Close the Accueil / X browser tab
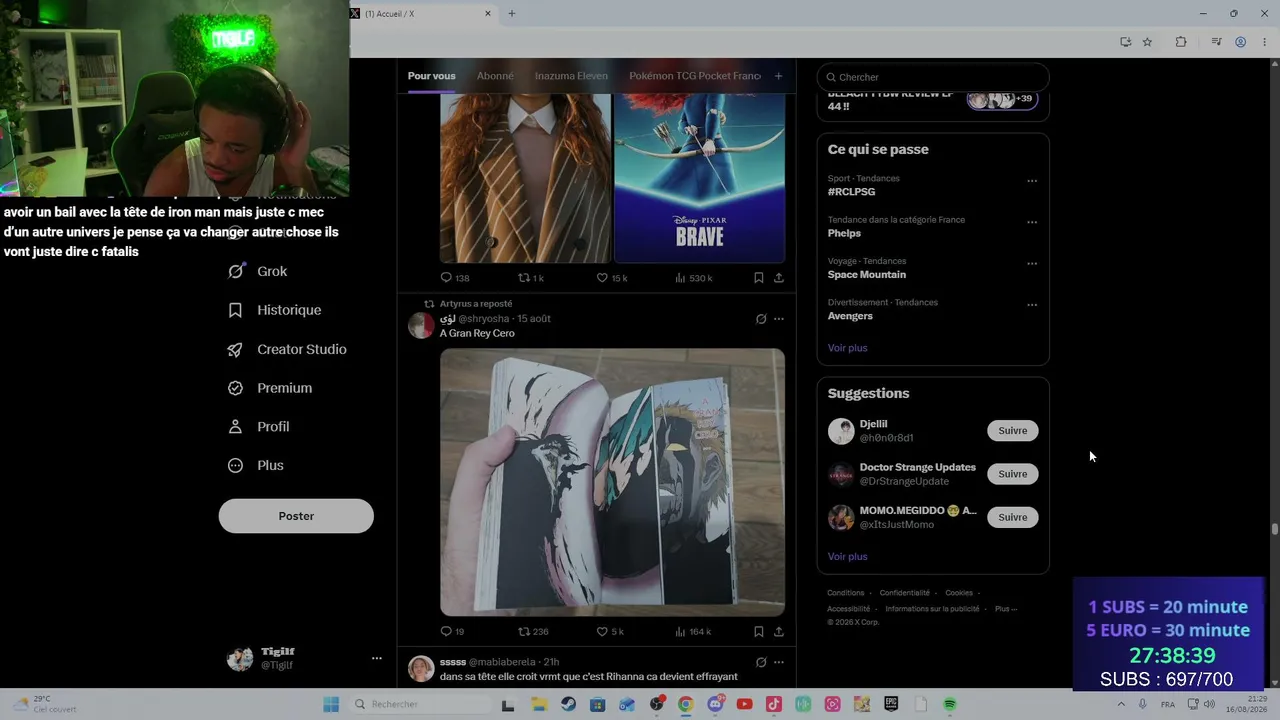Image resolution: width=1280 pixels, height=720 pixels. 488,14
